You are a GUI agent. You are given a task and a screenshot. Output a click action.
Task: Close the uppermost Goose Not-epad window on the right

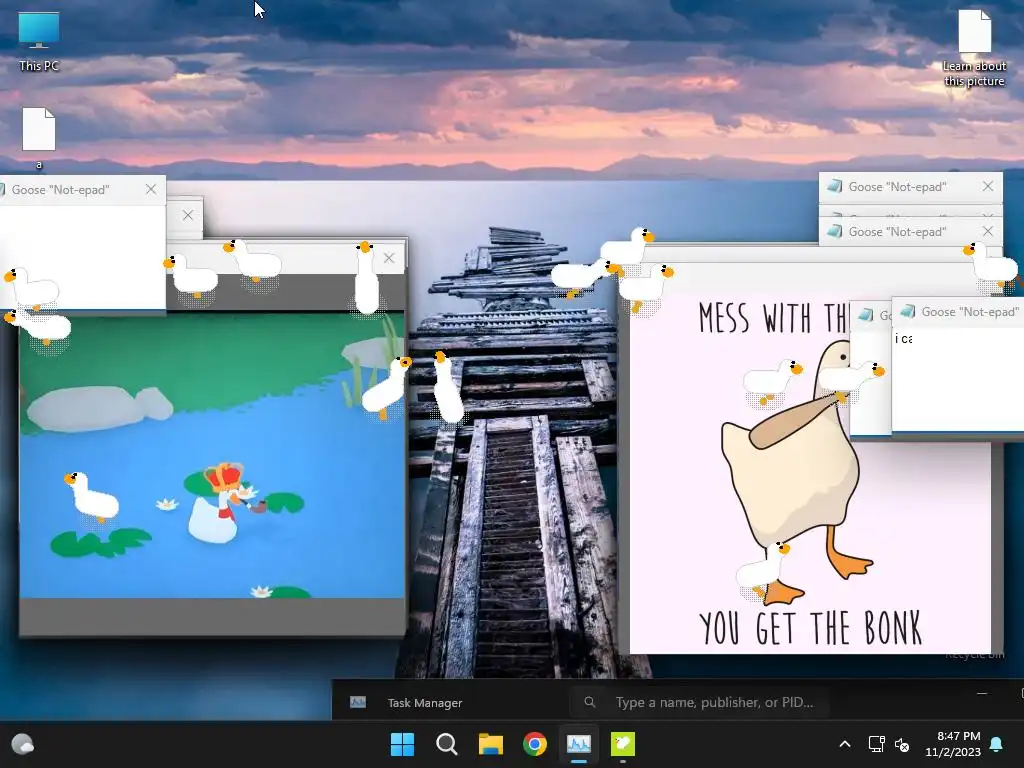coord(988,187)
